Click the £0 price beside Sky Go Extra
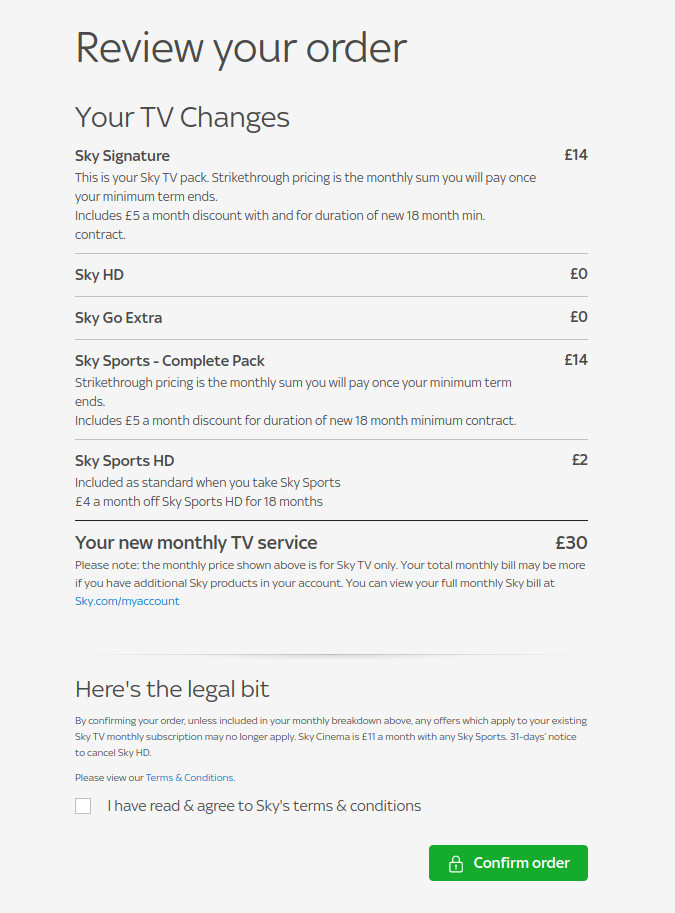675x913 pixels. pos(578,317)
